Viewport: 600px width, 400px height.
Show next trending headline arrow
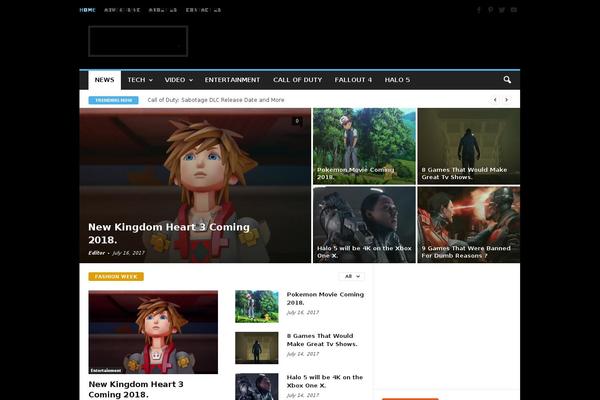pos(507,100)
